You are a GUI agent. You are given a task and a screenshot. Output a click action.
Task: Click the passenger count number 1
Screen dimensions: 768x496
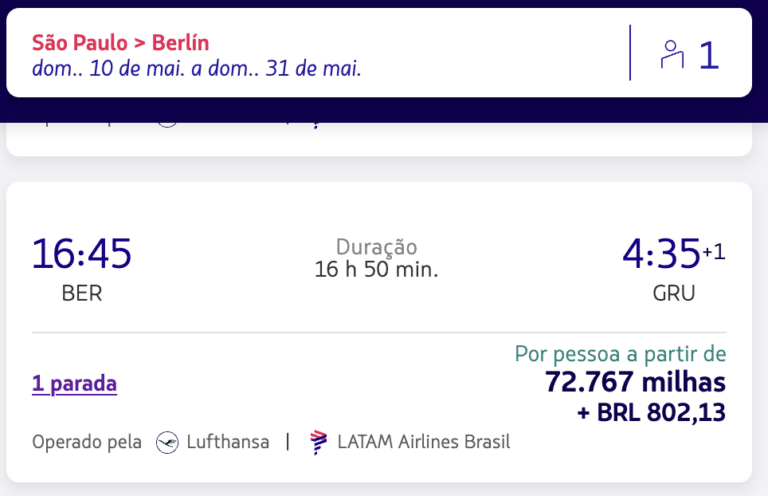709,55
